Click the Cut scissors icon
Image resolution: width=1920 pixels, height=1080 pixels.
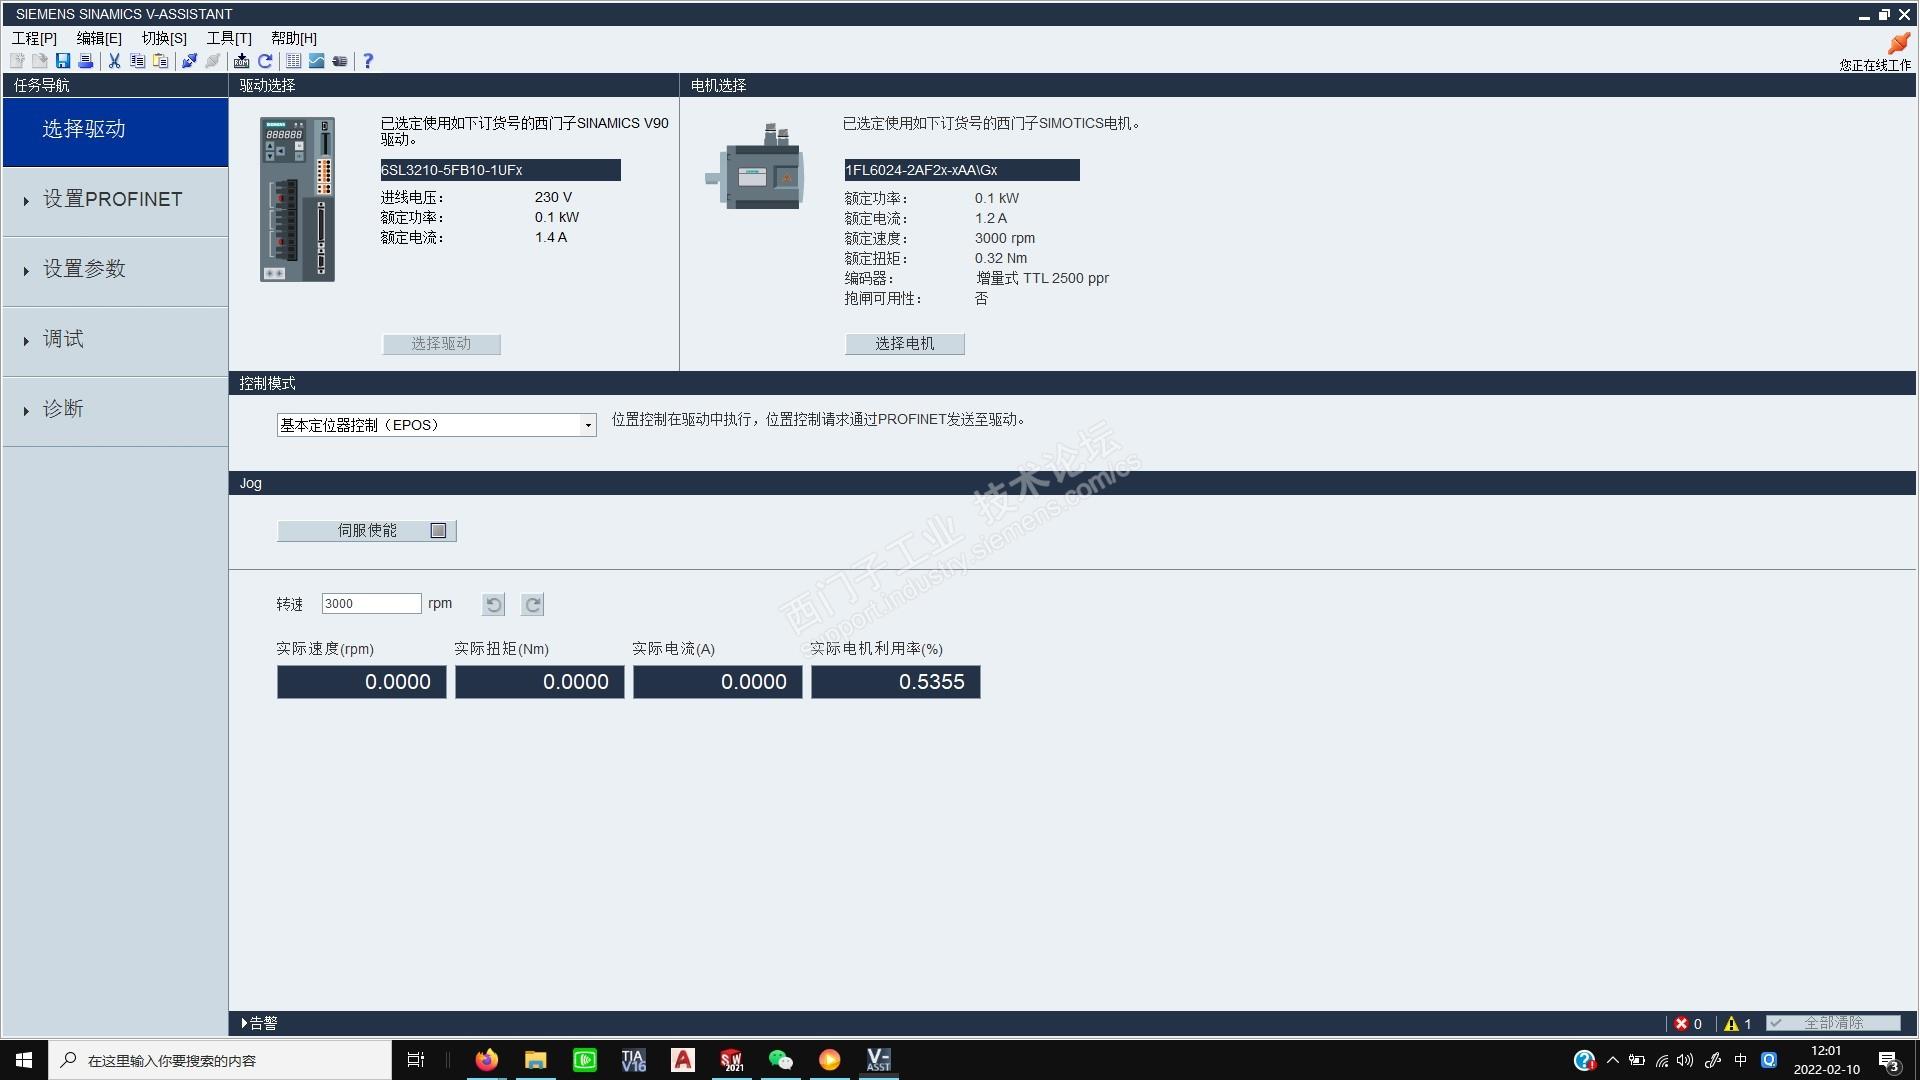(x=114, y=61)
